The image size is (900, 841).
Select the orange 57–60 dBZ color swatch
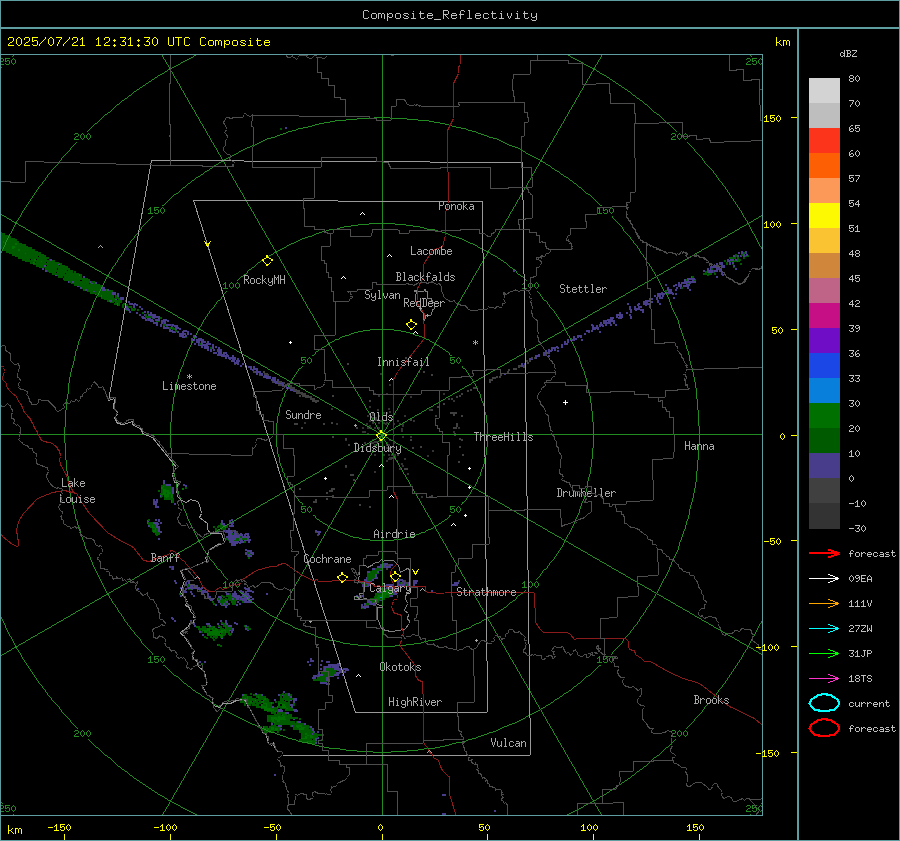[824, 166]
